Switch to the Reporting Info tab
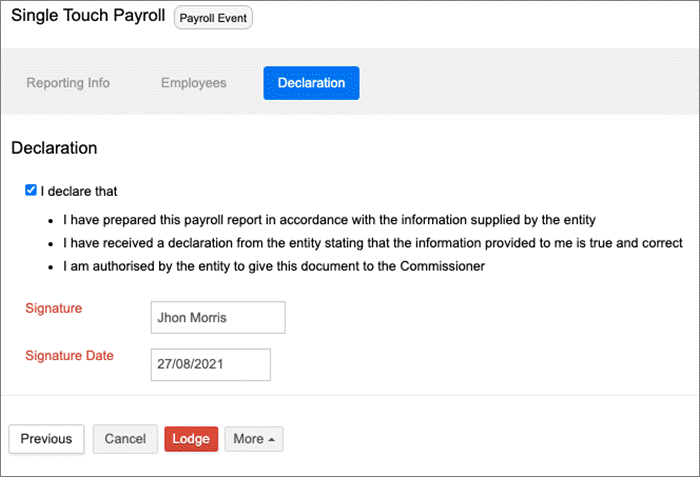 point(68,83)
